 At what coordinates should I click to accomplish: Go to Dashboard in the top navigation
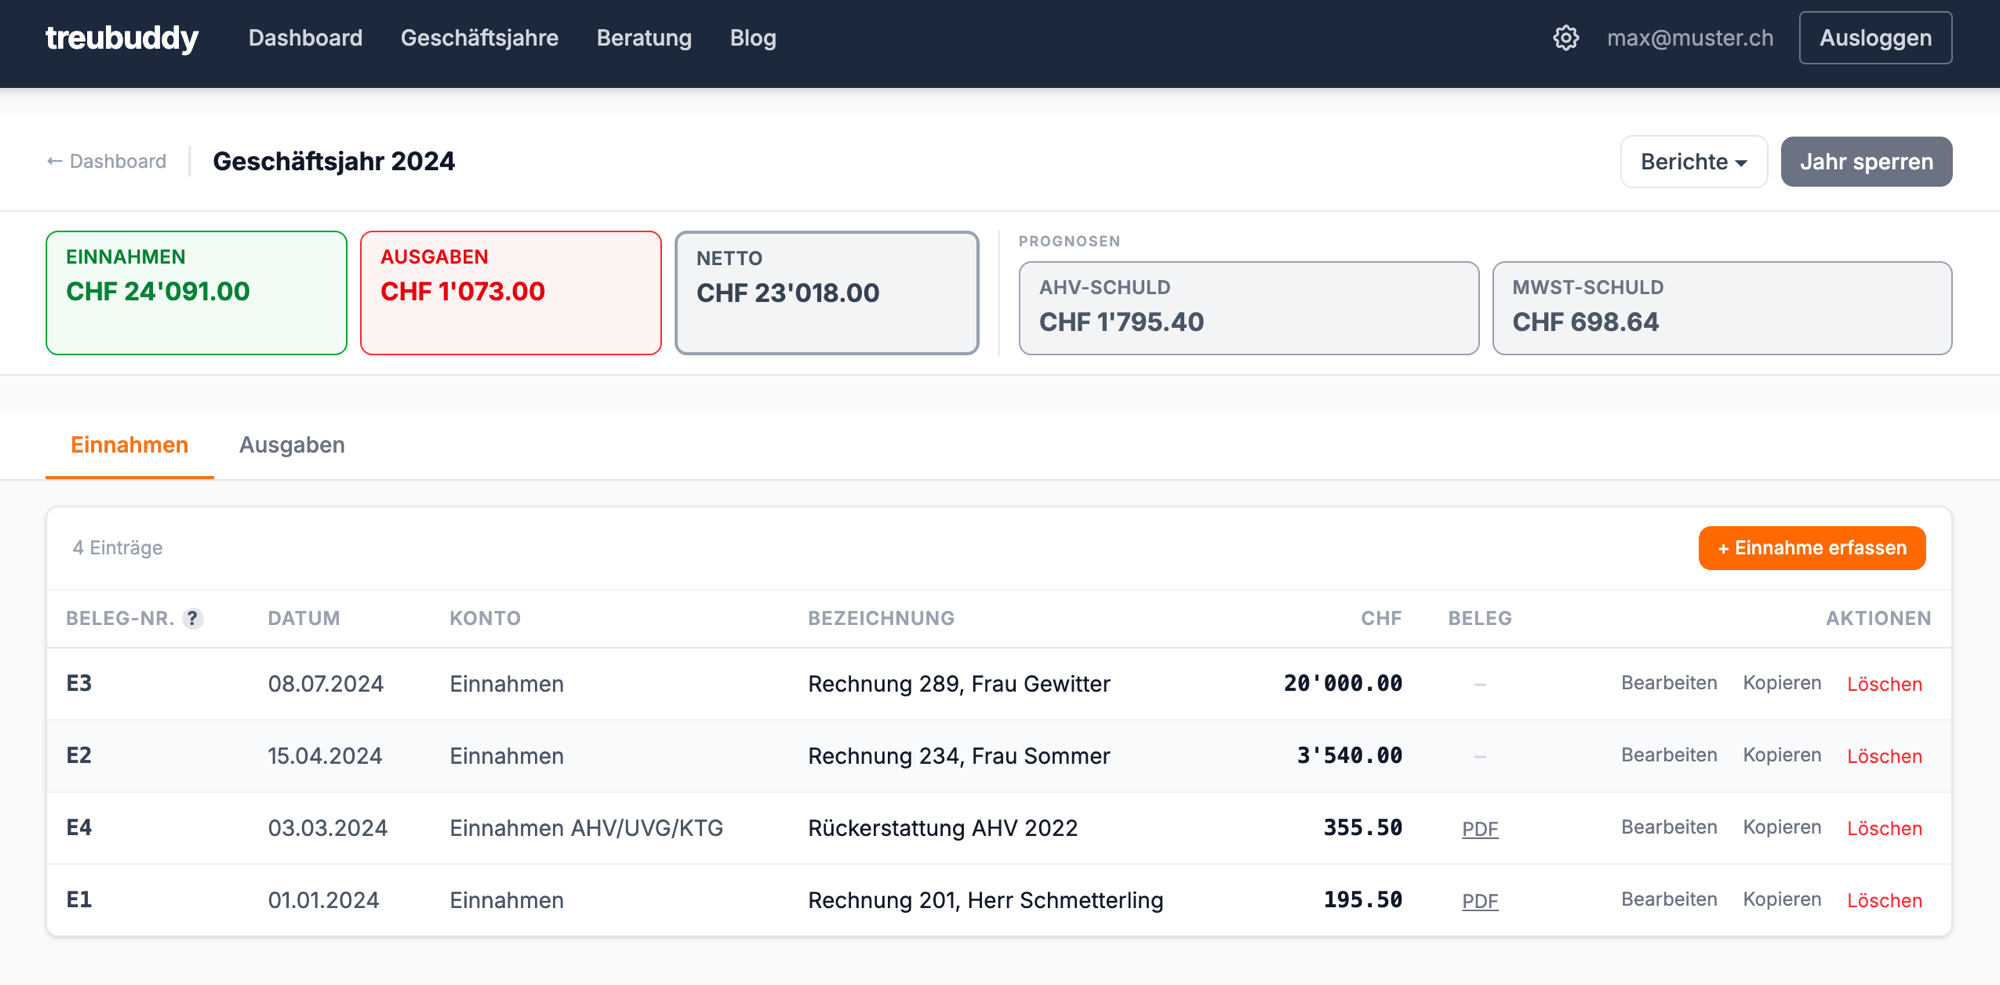pos(305,38)
